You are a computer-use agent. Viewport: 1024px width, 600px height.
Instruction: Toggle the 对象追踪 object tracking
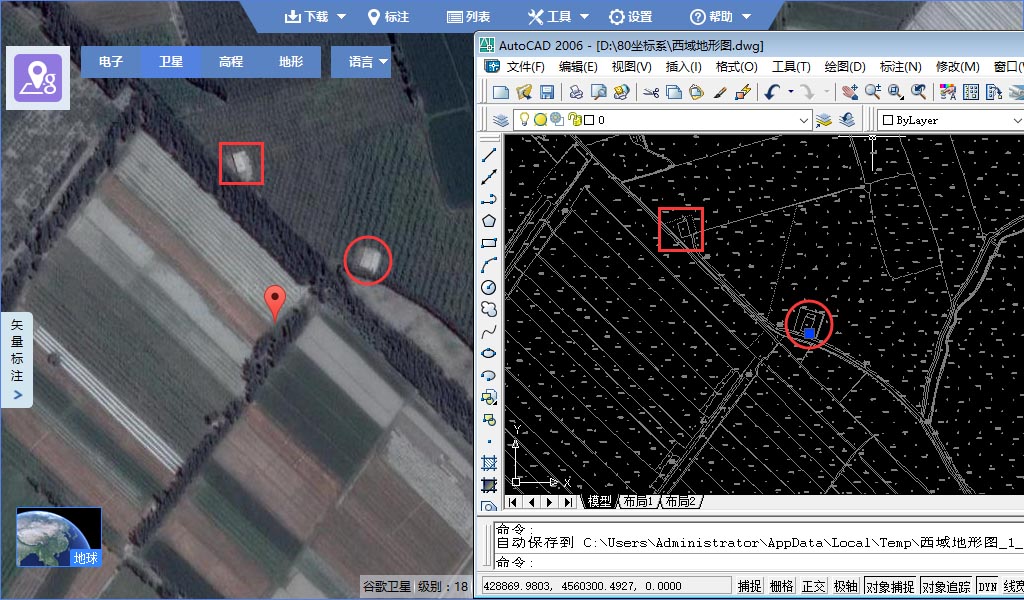[x=946, y=586]
